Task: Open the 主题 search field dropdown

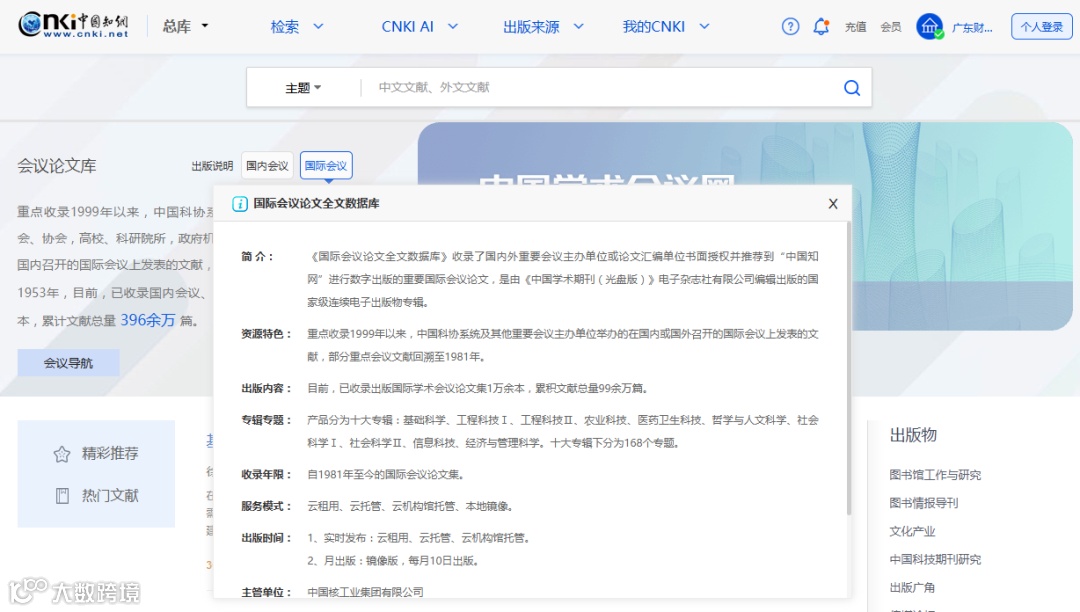Action: coord(303,88)
